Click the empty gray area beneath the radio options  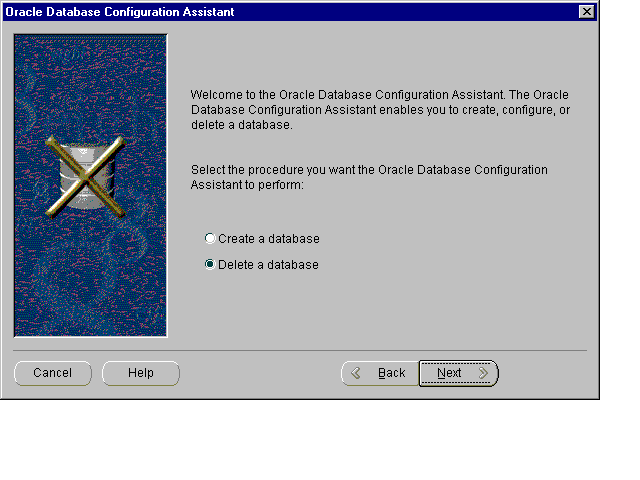380,310
